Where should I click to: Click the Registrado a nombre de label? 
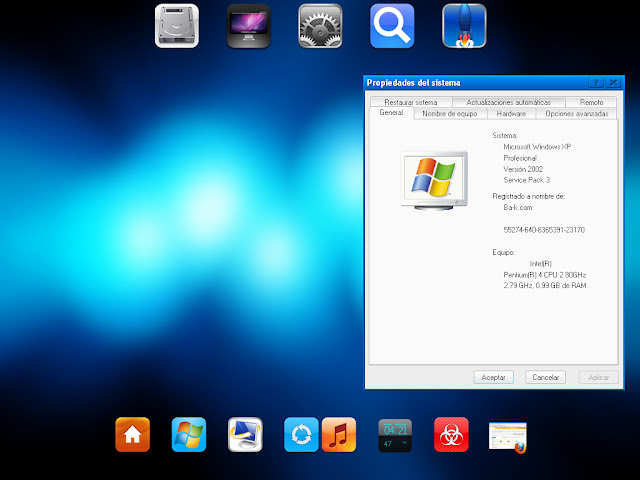tap(529, 196)
